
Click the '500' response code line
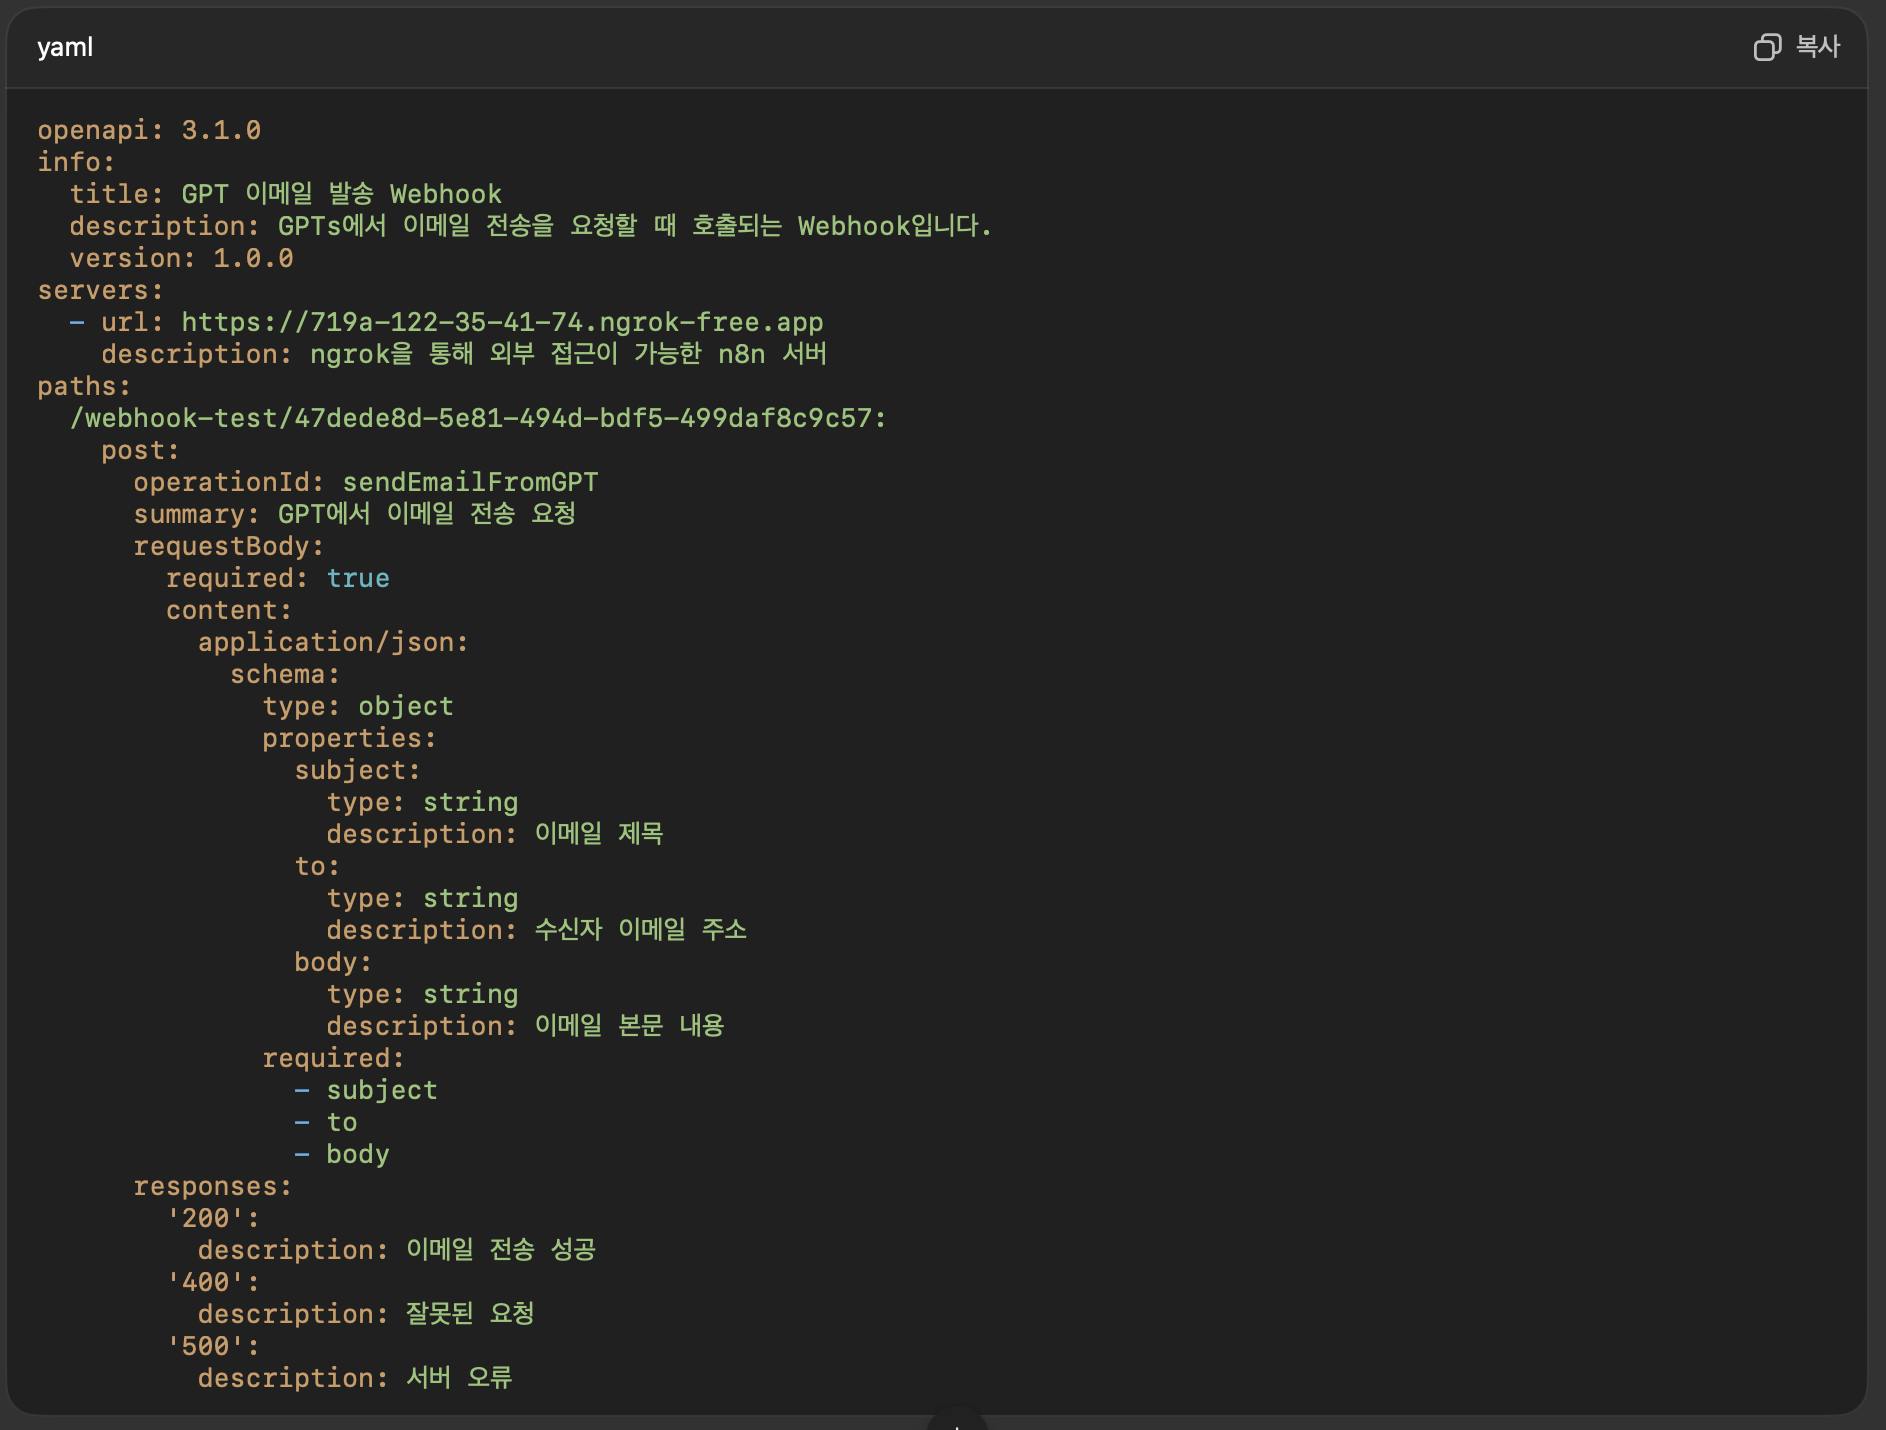click(x=213, y=1346)
